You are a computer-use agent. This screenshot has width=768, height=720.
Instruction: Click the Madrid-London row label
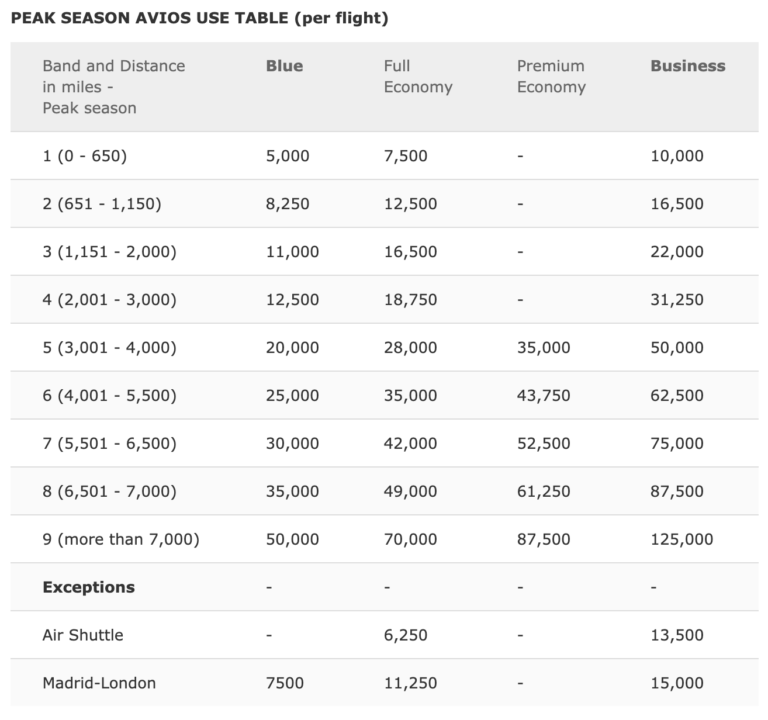tap(99, 683)
